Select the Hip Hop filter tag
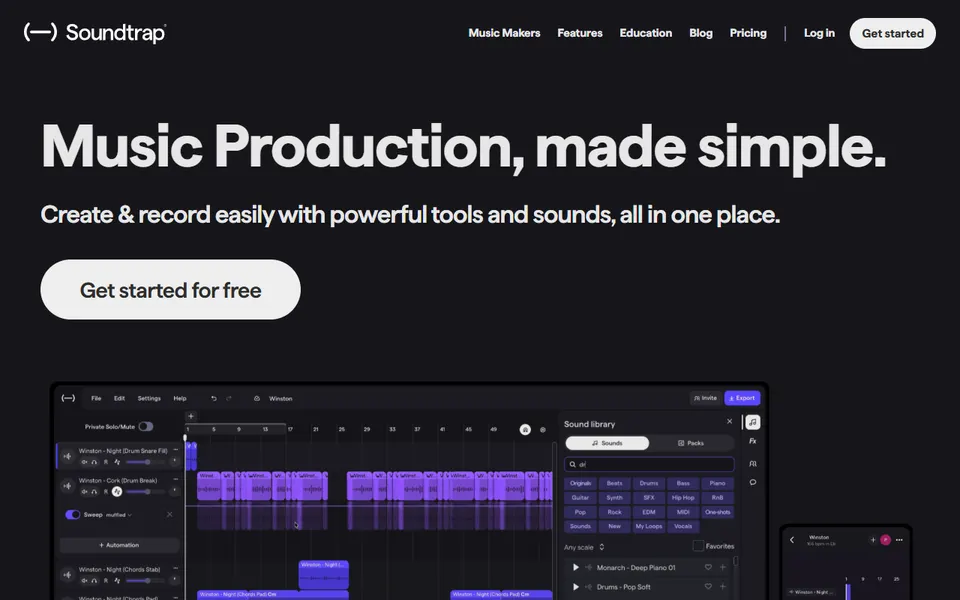 pyautogui.click(x=683, y=497)
